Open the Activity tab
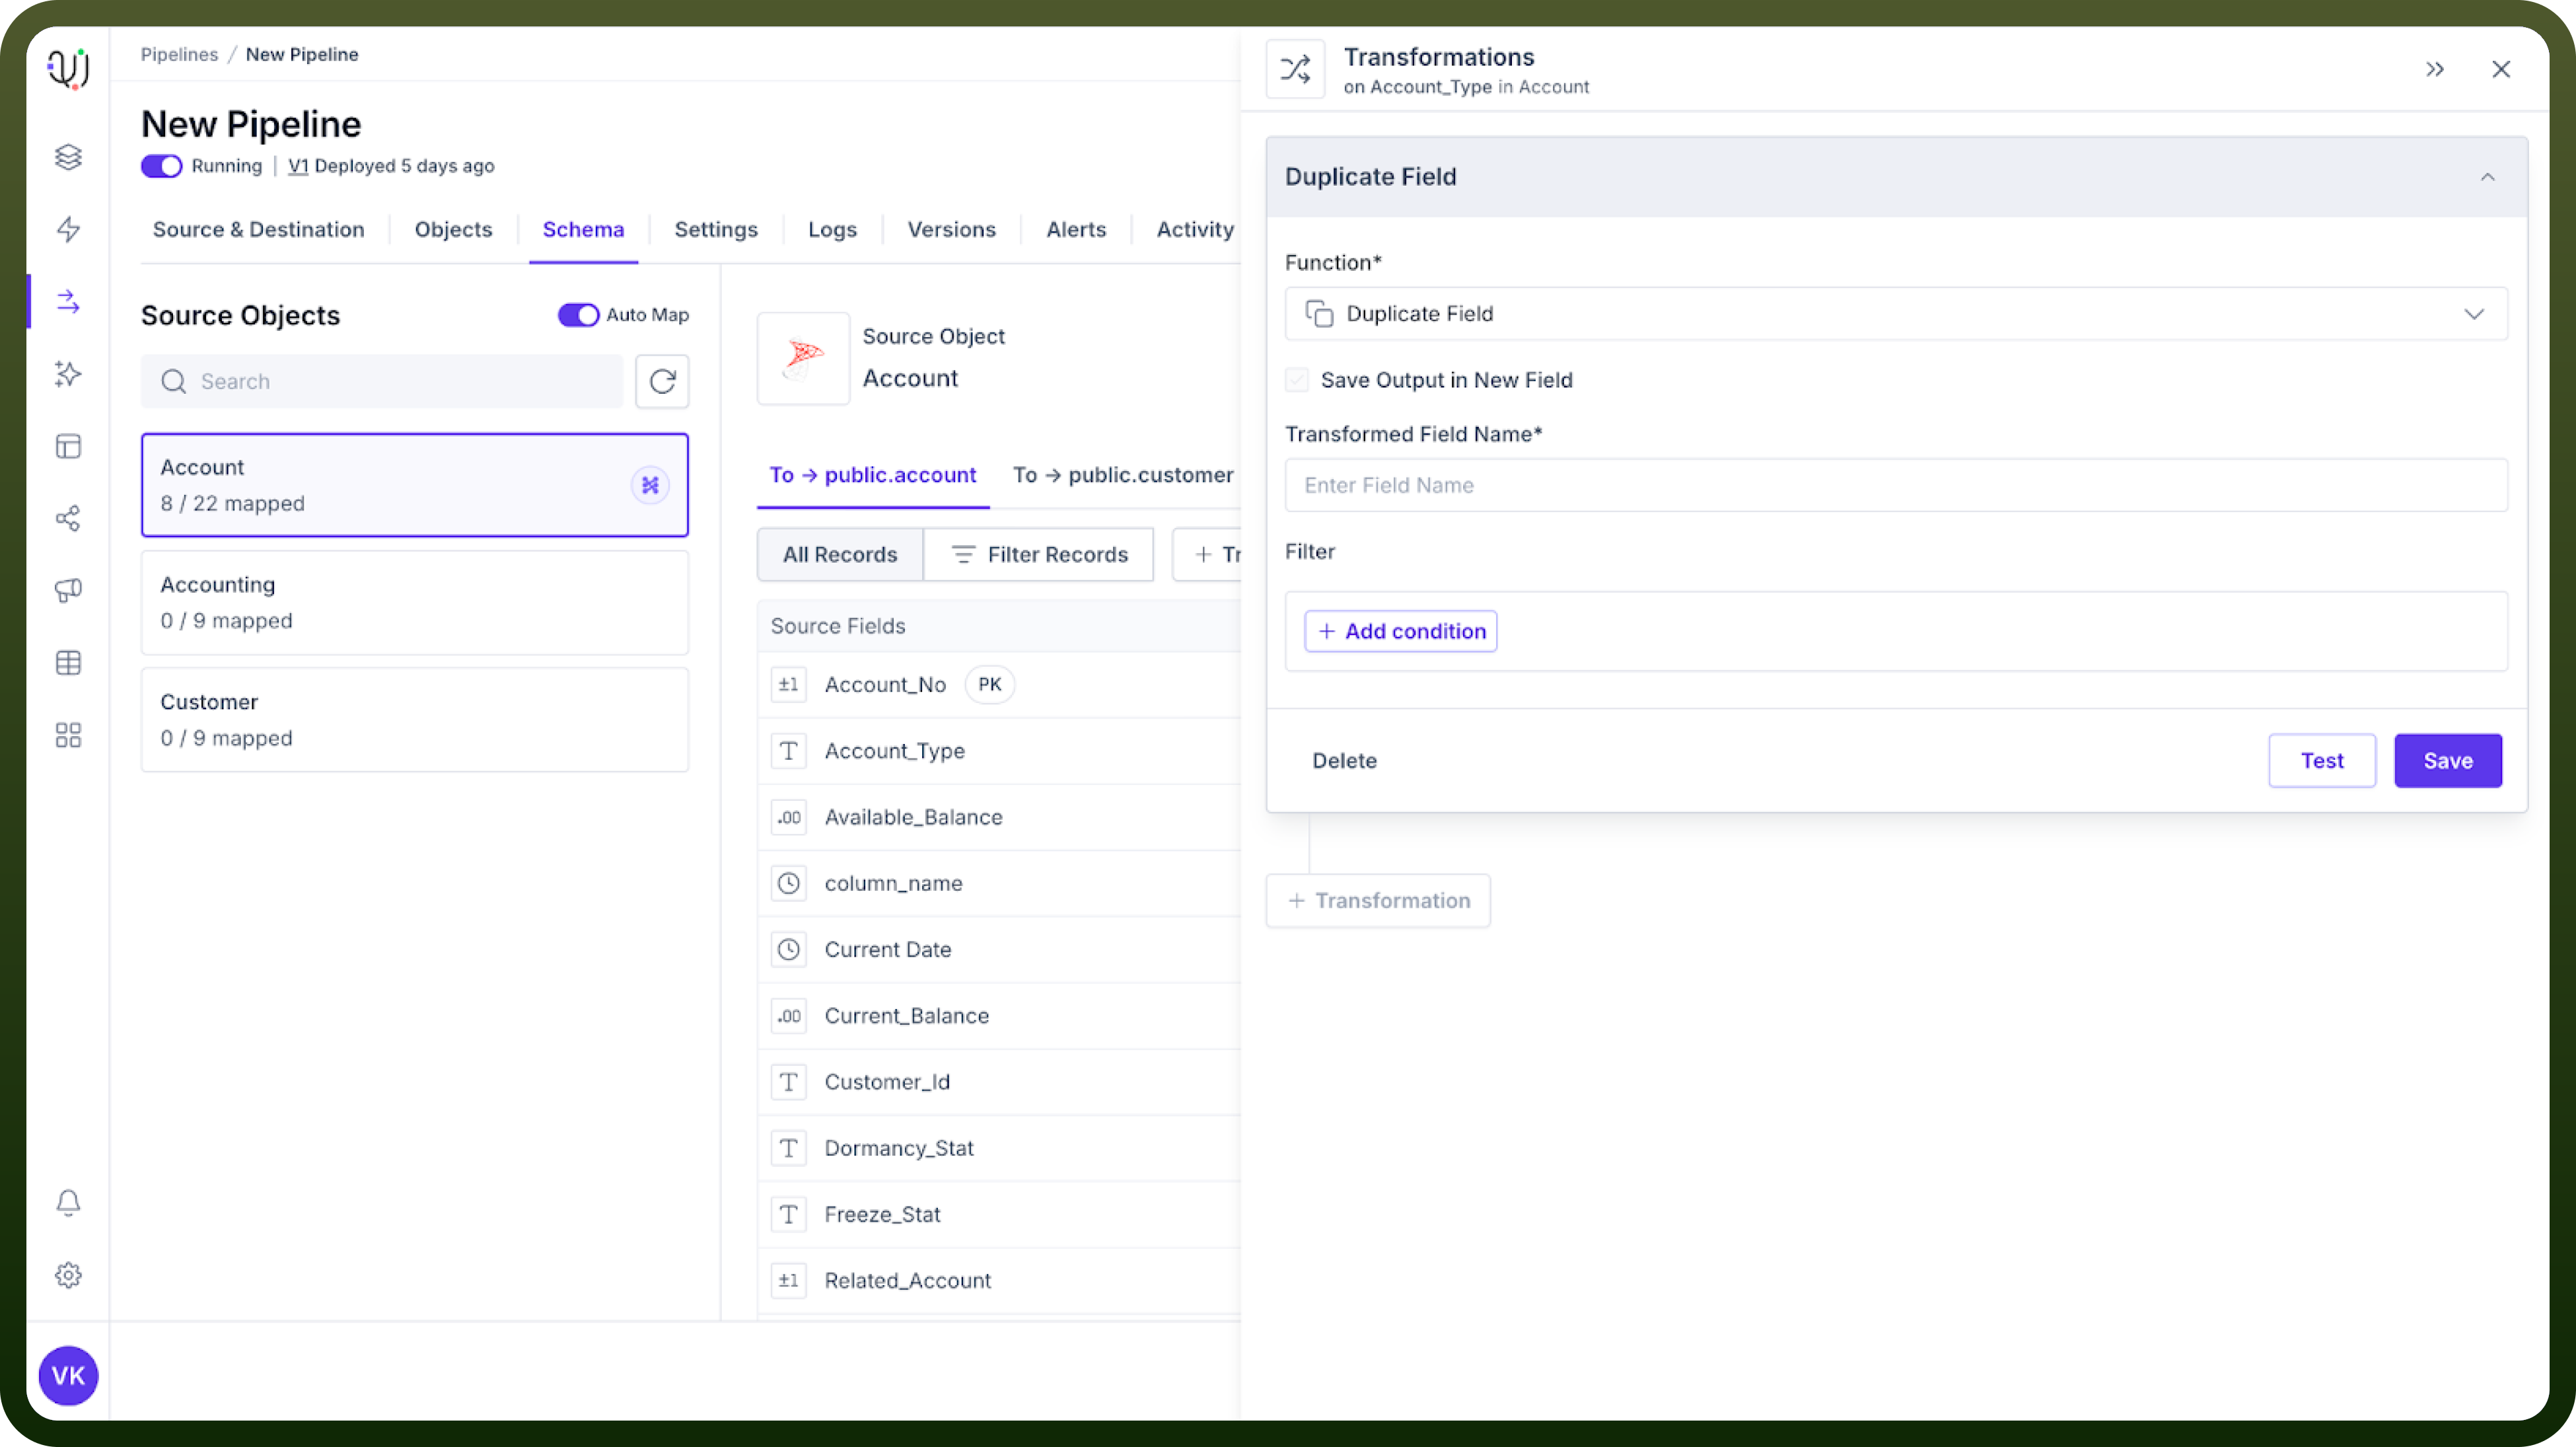The width and height of the screenshot is (2576, 1447). point(1195,229)
